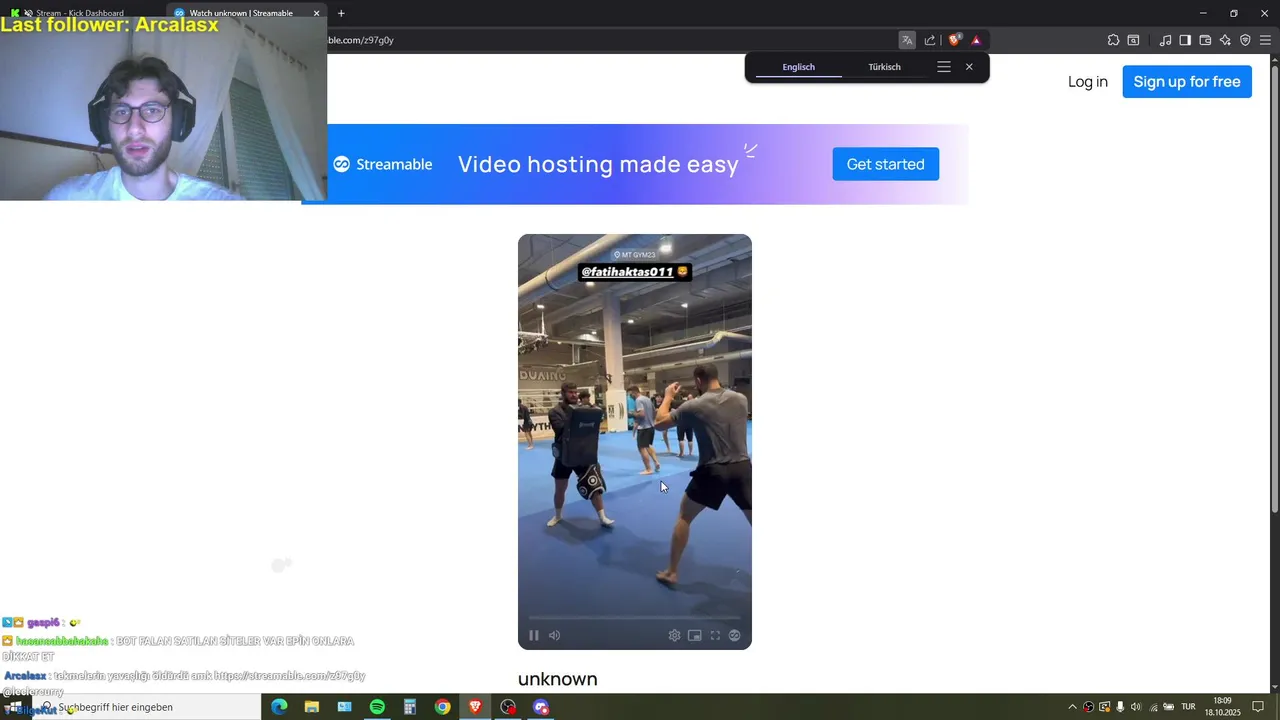Viewport: 1280px width, 720px height.
Task: Click the Log in link
Action: 1088,82
